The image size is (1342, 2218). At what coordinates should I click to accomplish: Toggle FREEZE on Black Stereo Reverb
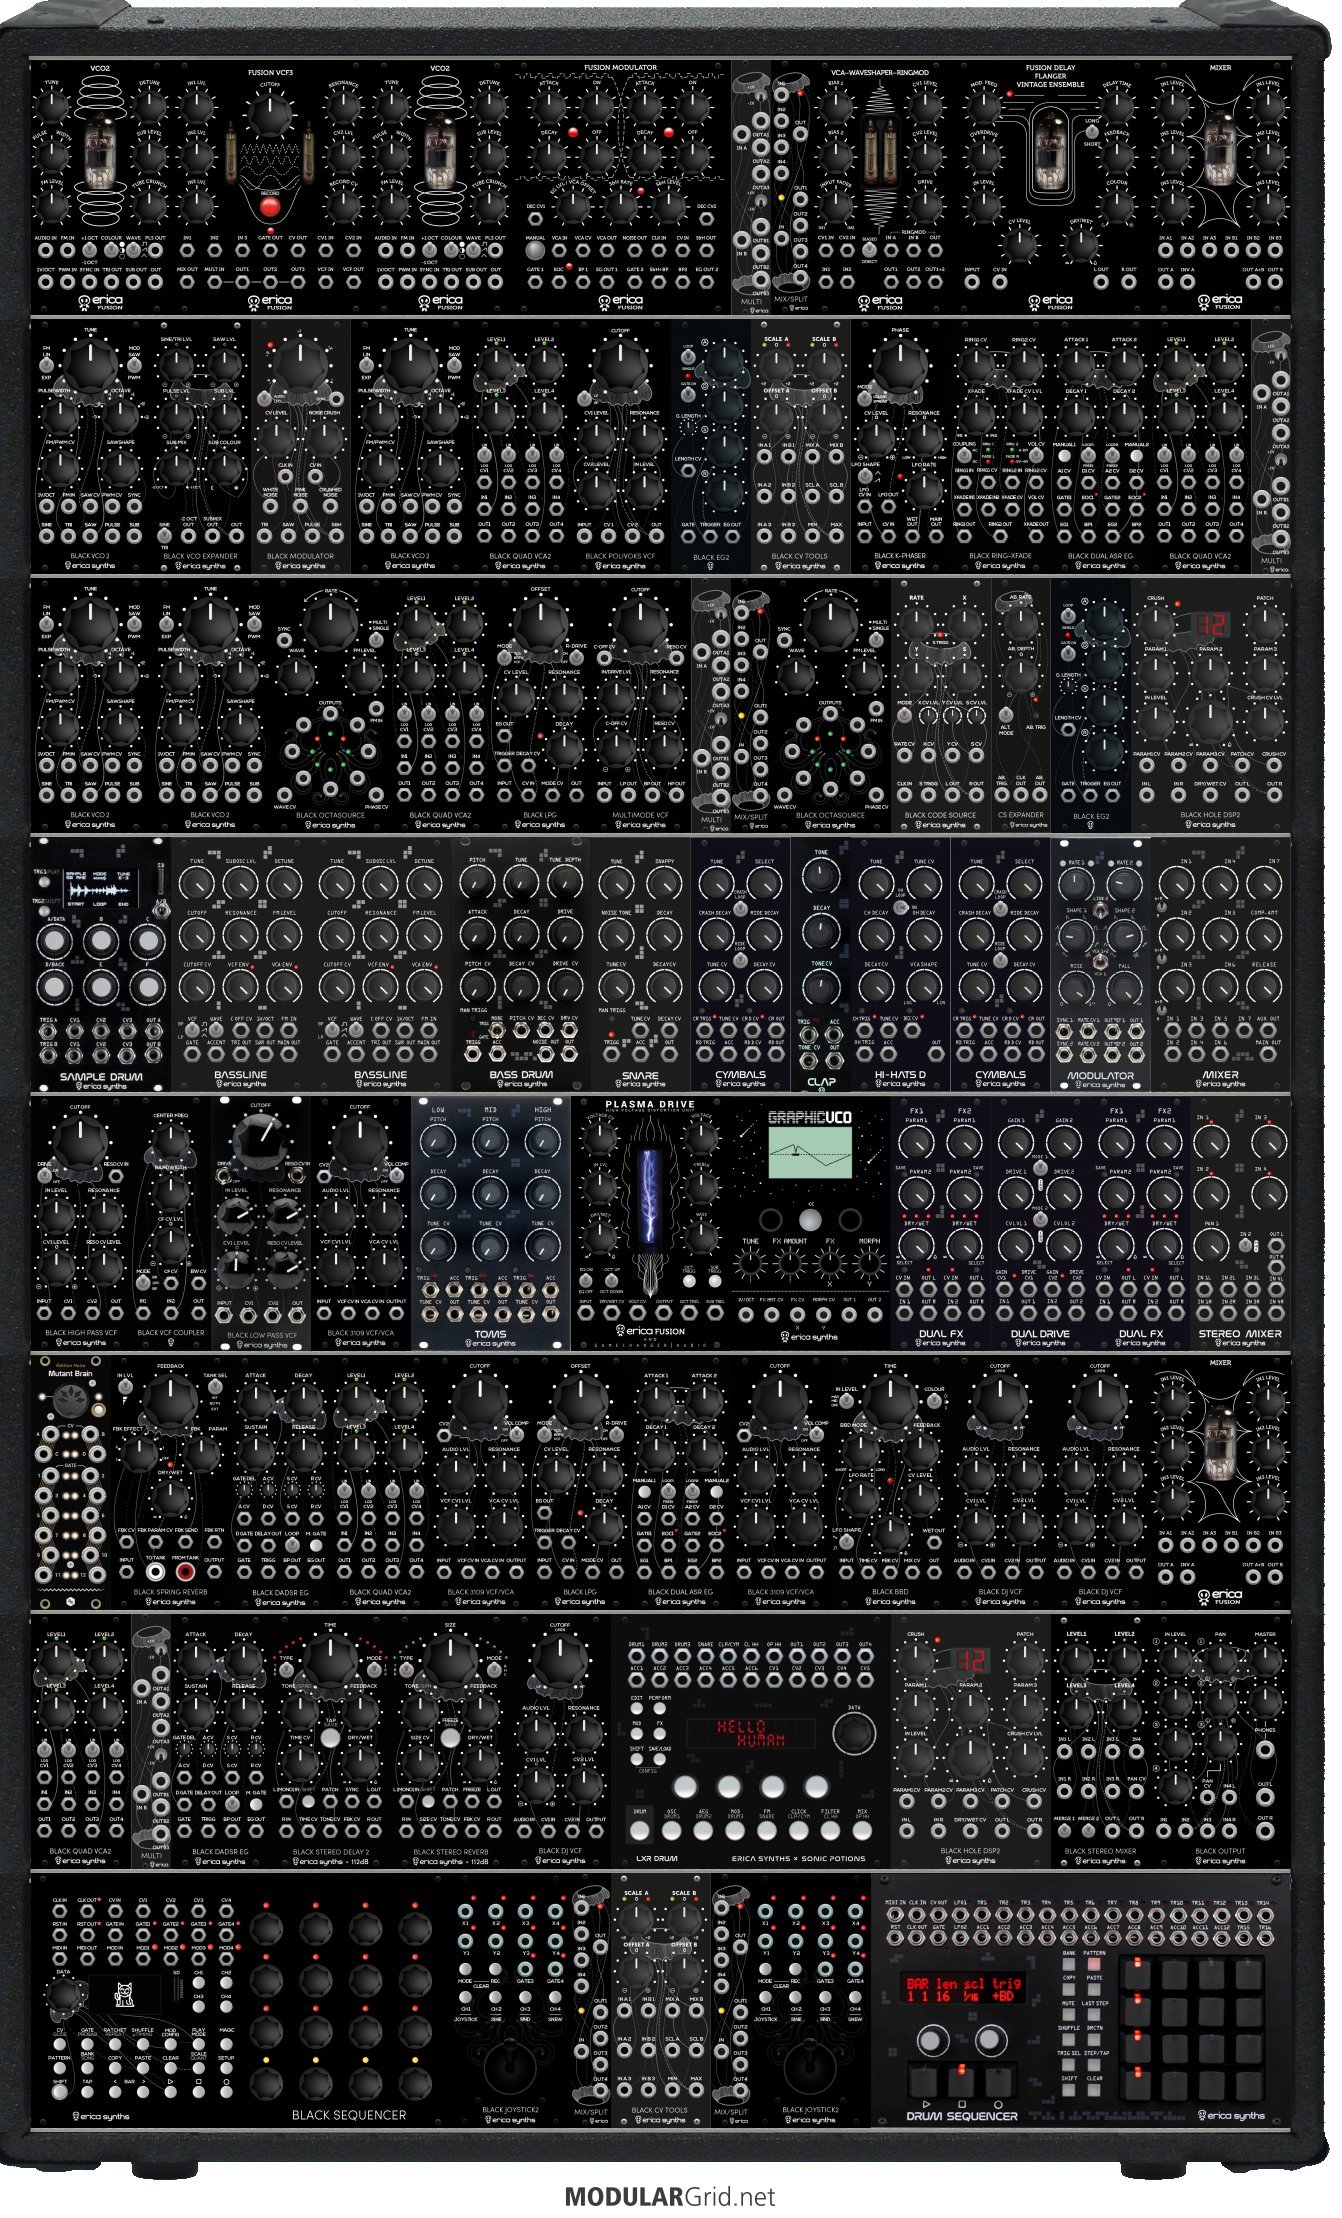450,1737
